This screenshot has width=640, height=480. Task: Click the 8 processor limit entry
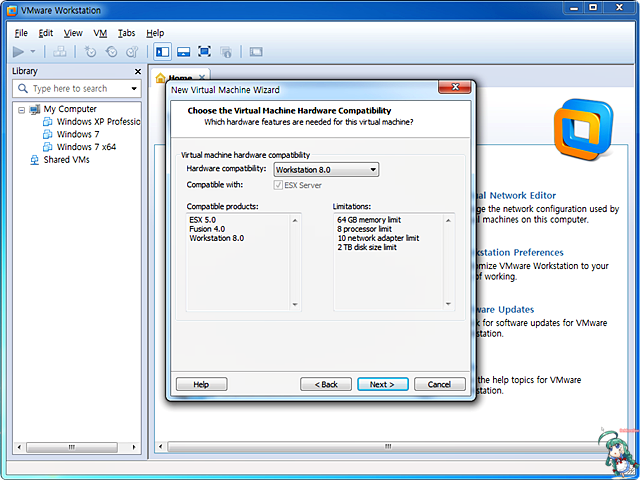point(364,229)
